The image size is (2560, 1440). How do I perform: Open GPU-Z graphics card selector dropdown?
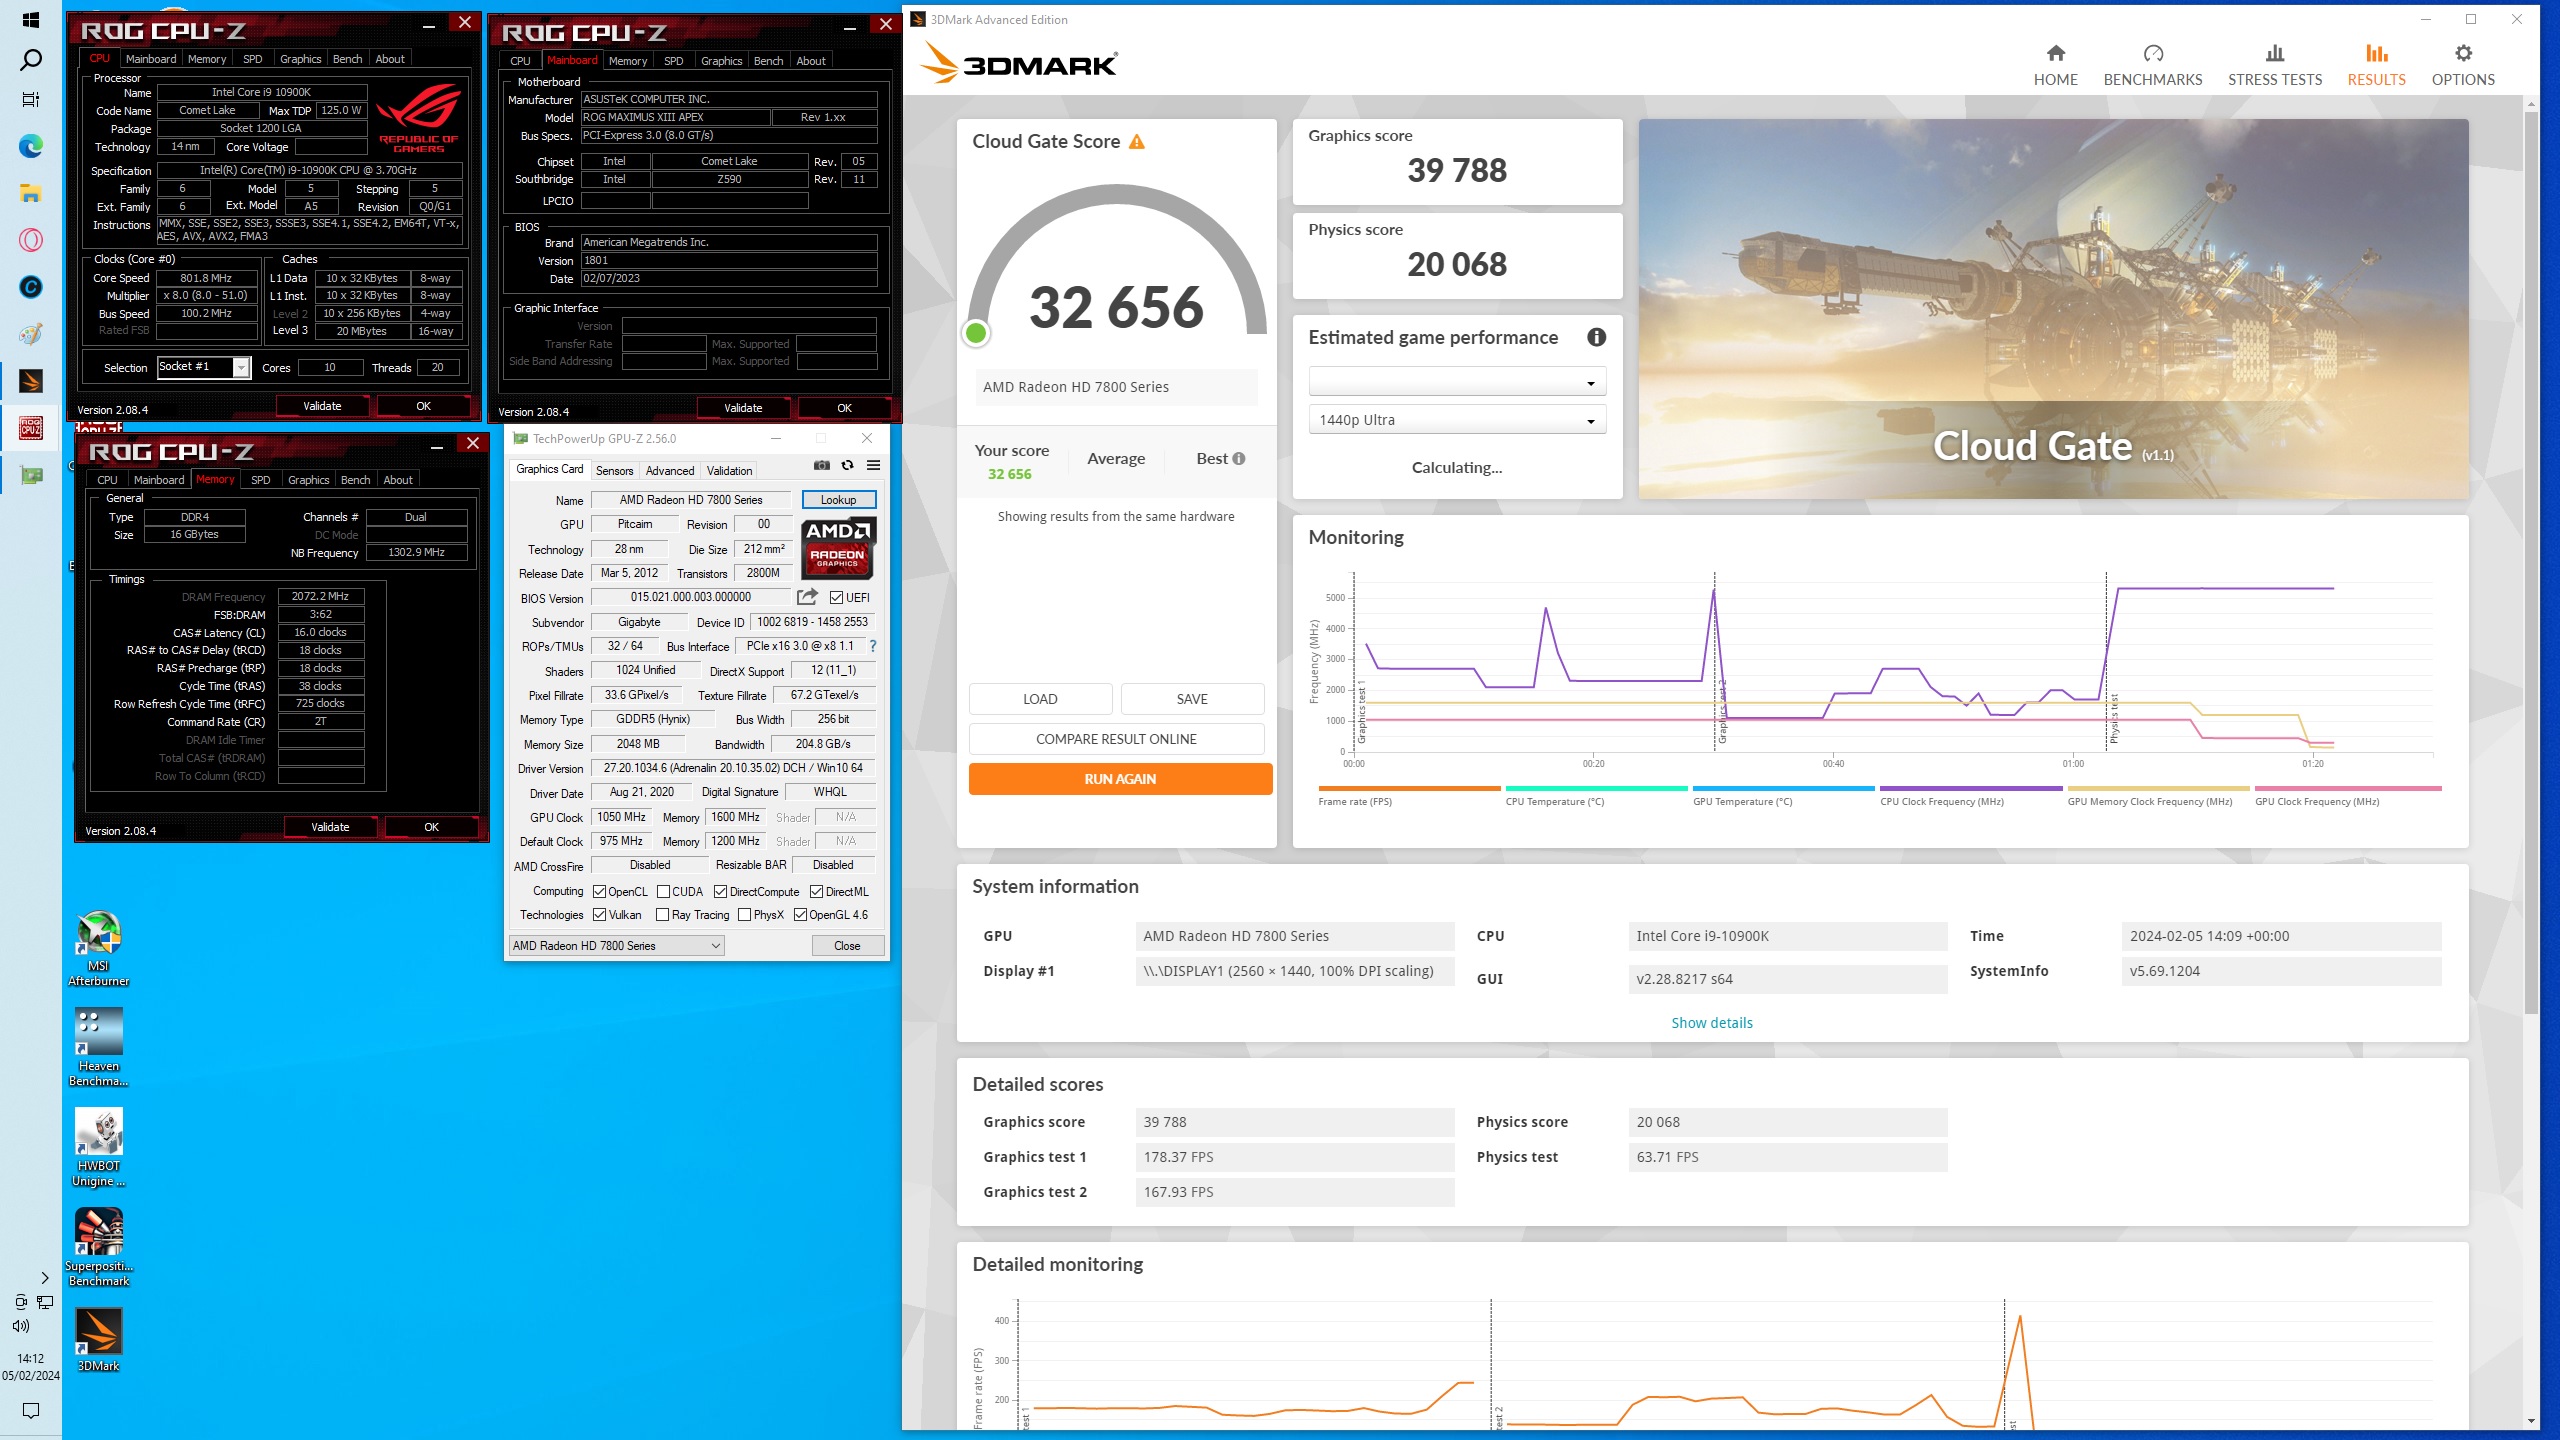tap(616, 946)
